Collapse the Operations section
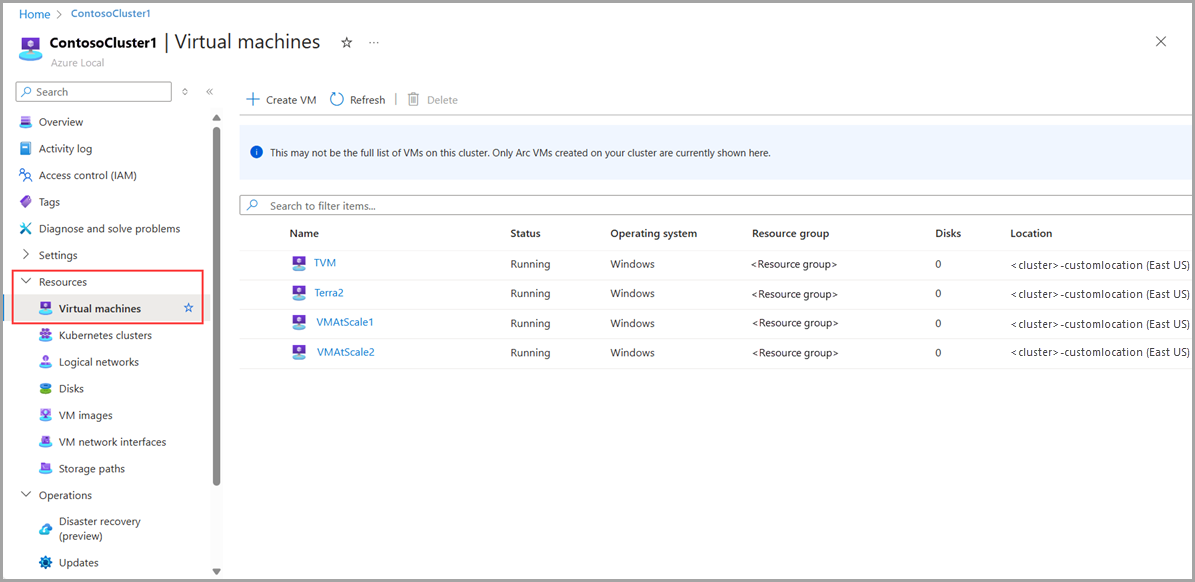Image resolution: width=1195 pixels, height=582 pixels. pos(26,495)
